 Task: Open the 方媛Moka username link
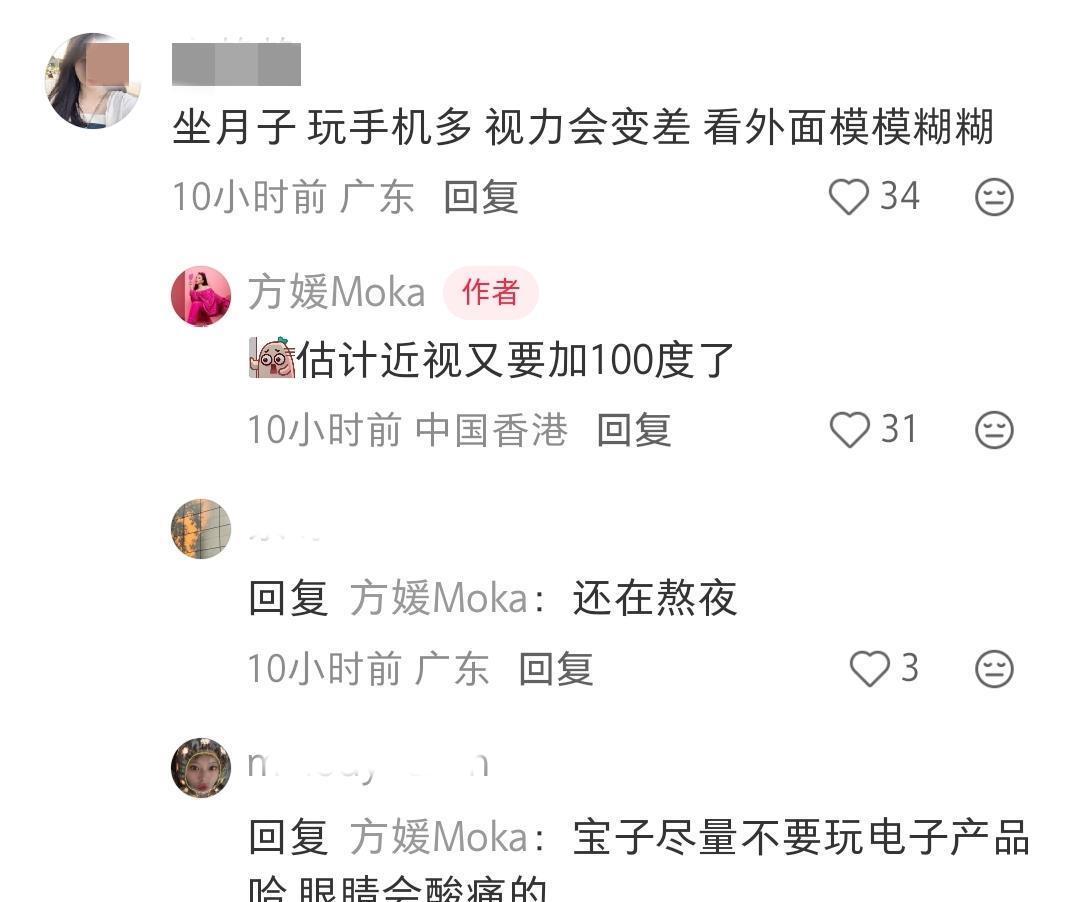click(x=336, y=292)
